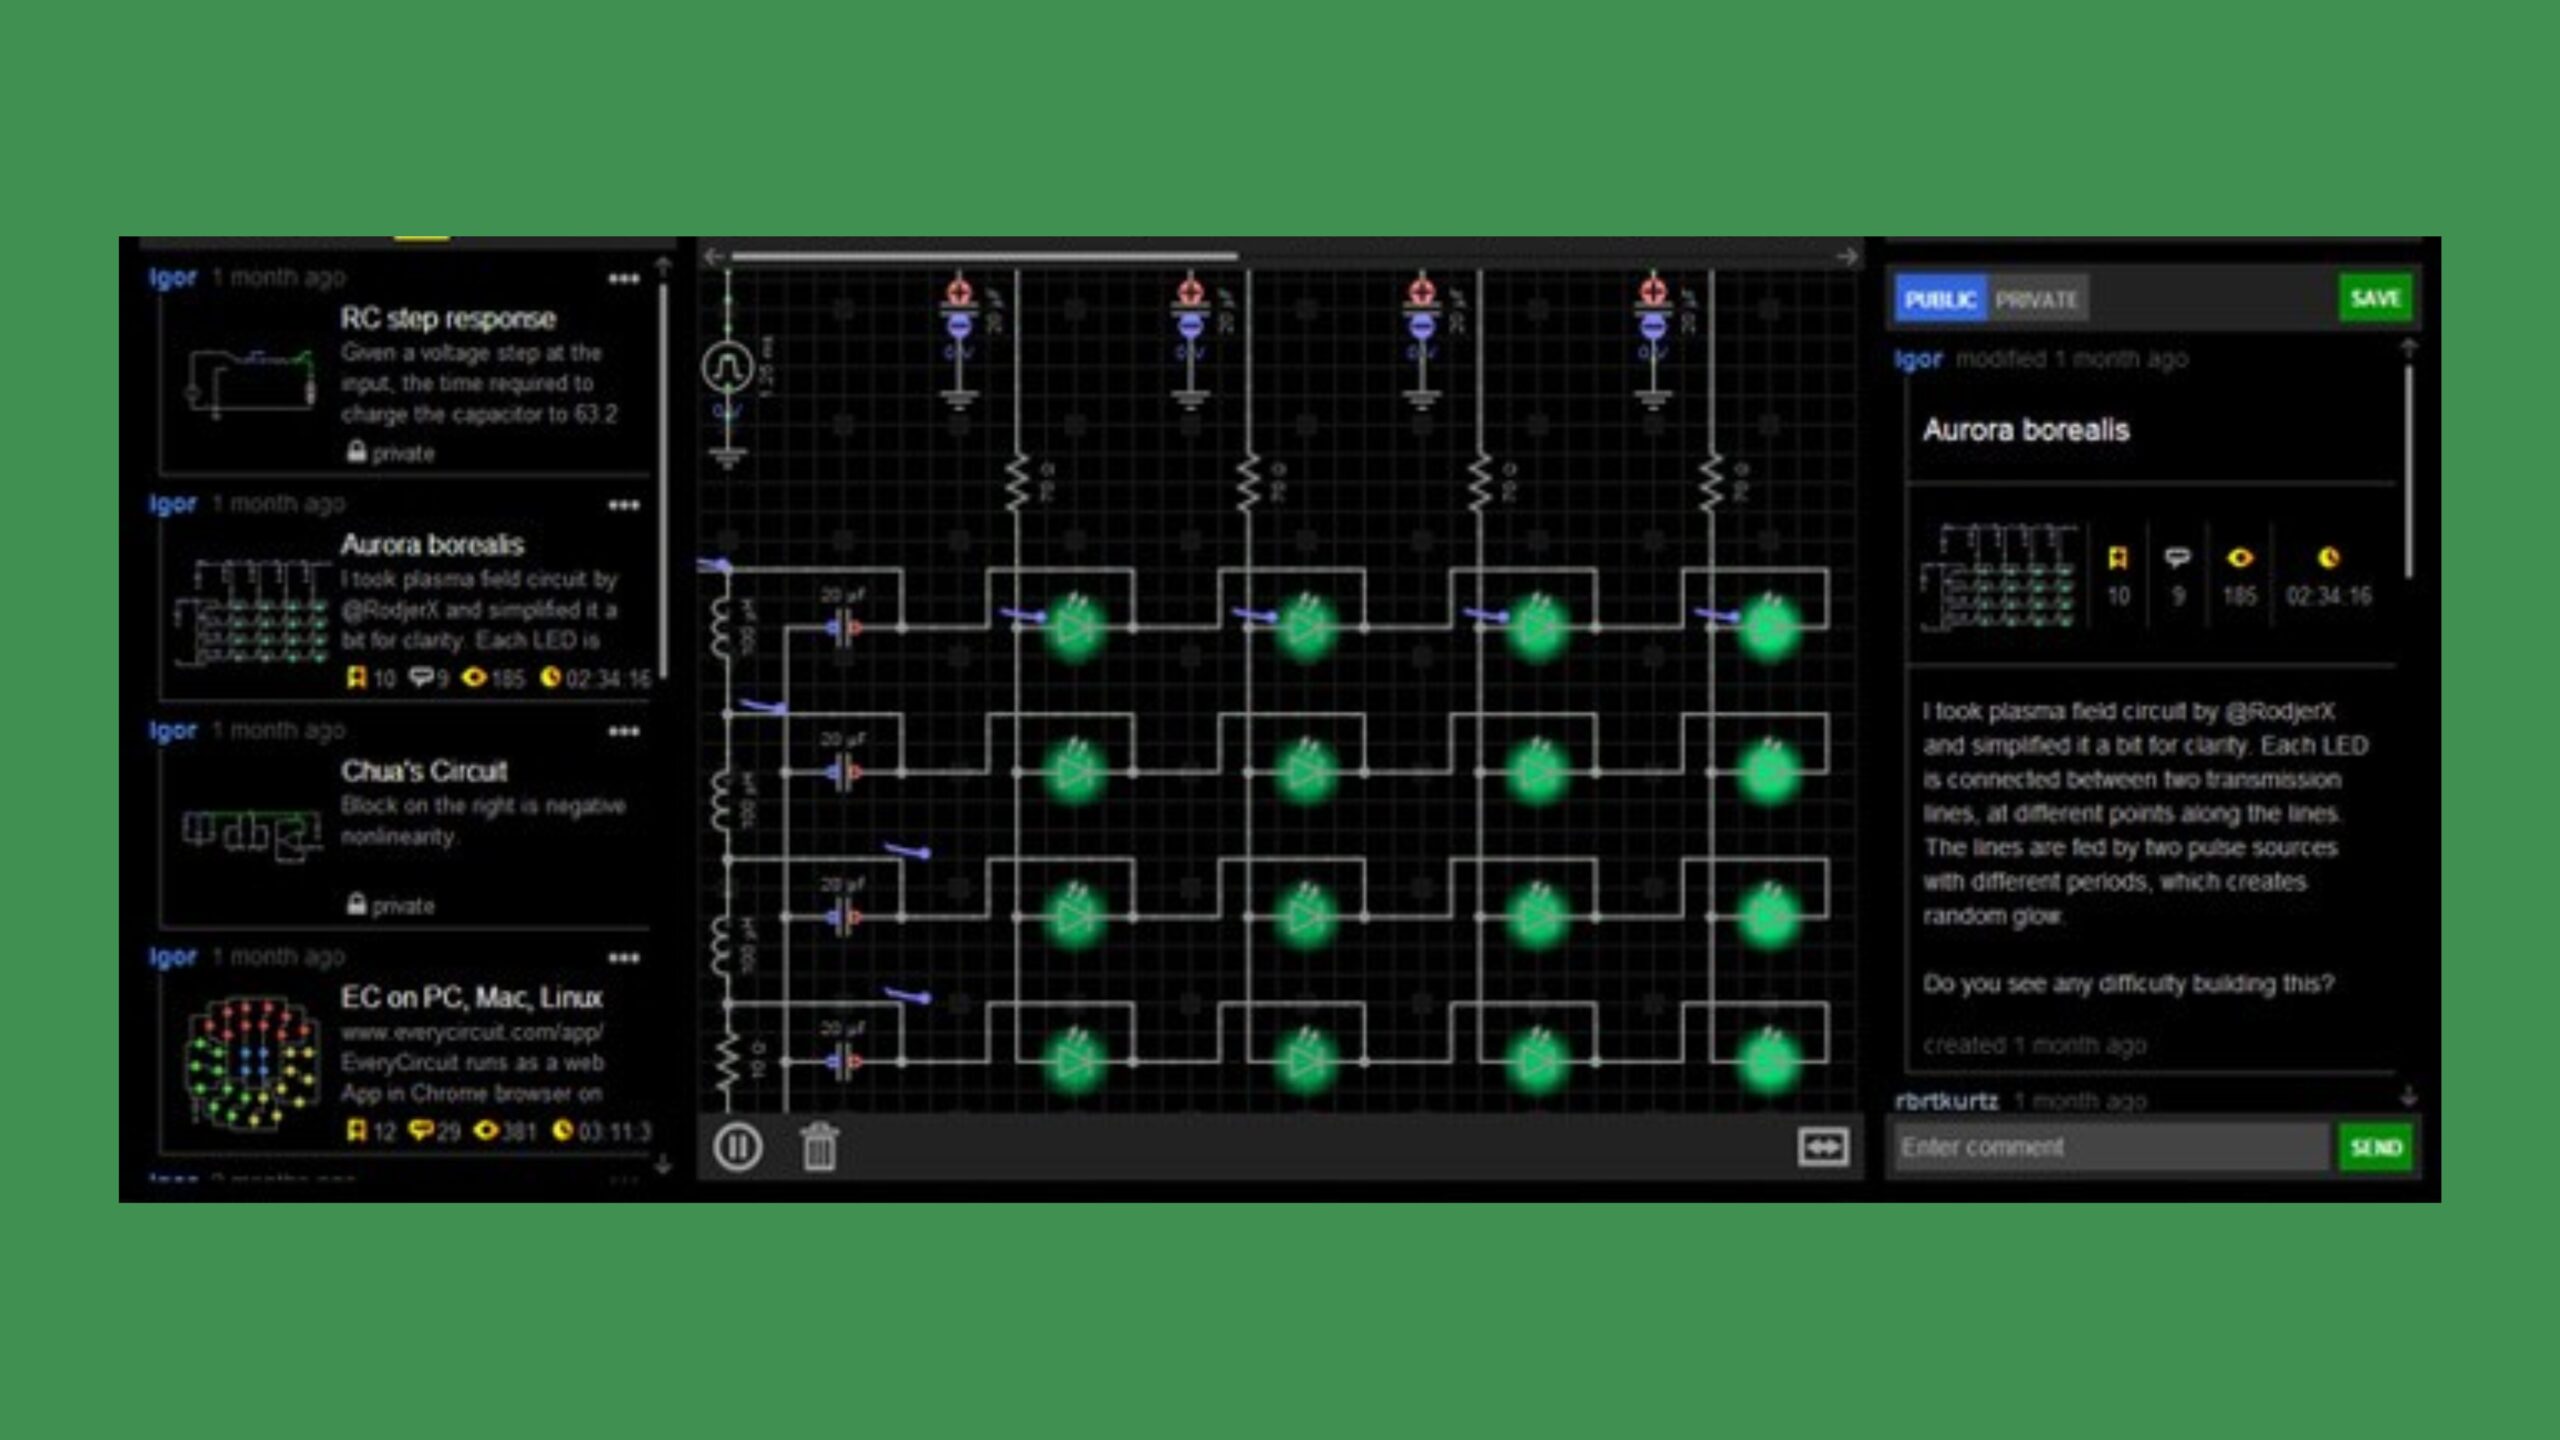
Task: Click the details panel vertical scrollbar thumb
Action: [2409, 471]
